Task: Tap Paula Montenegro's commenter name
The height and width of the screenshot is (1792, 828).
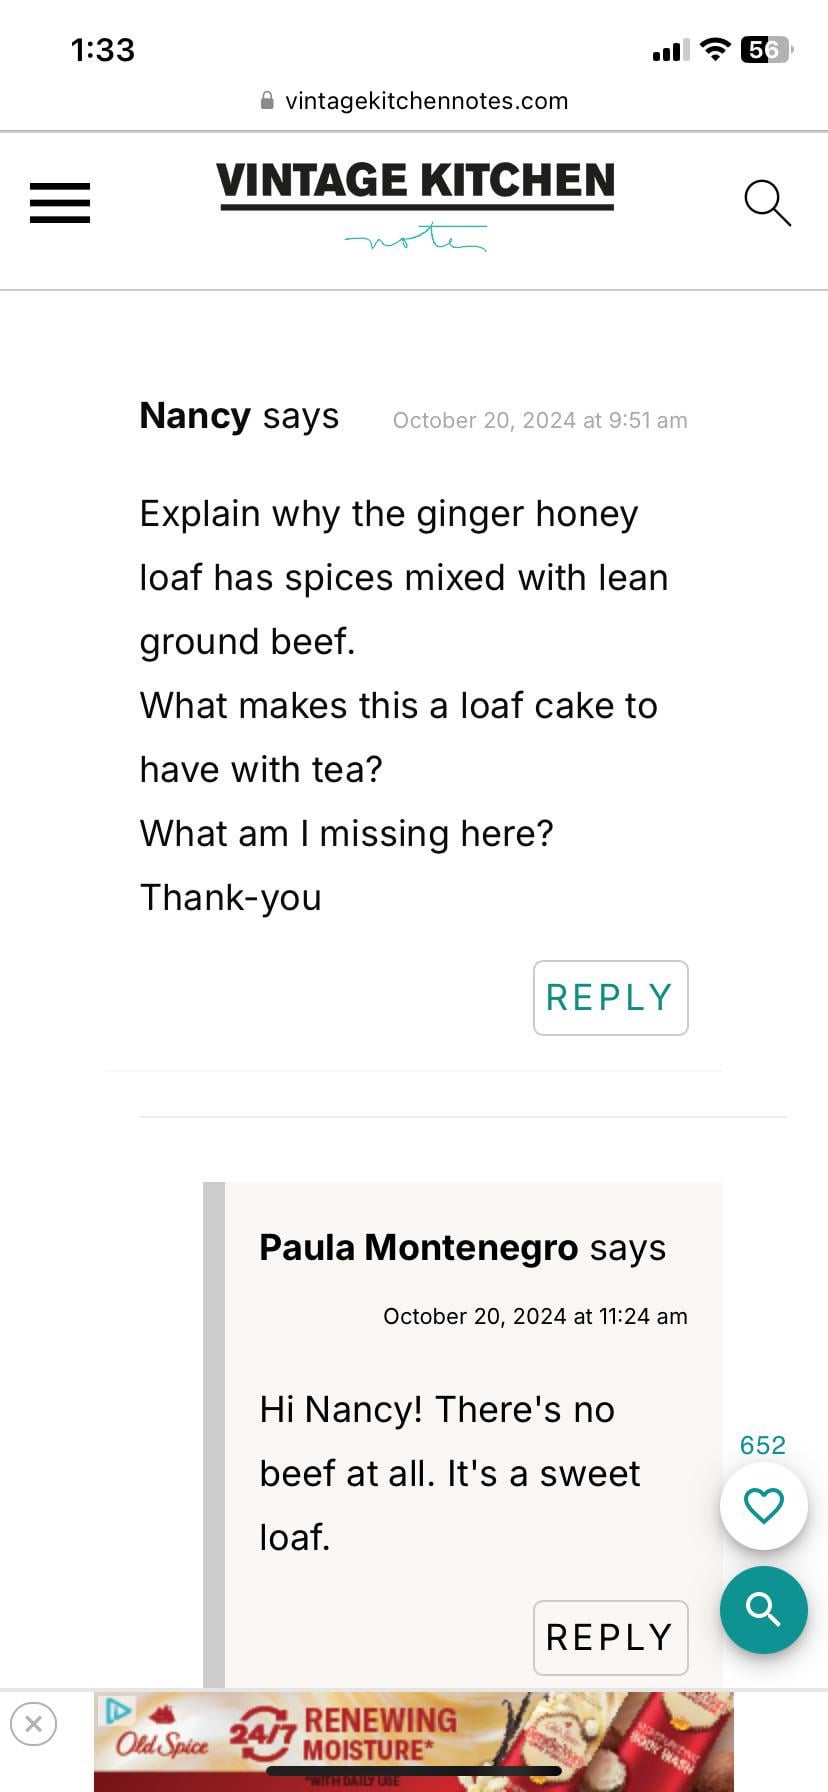Action: click(418, 1247)
